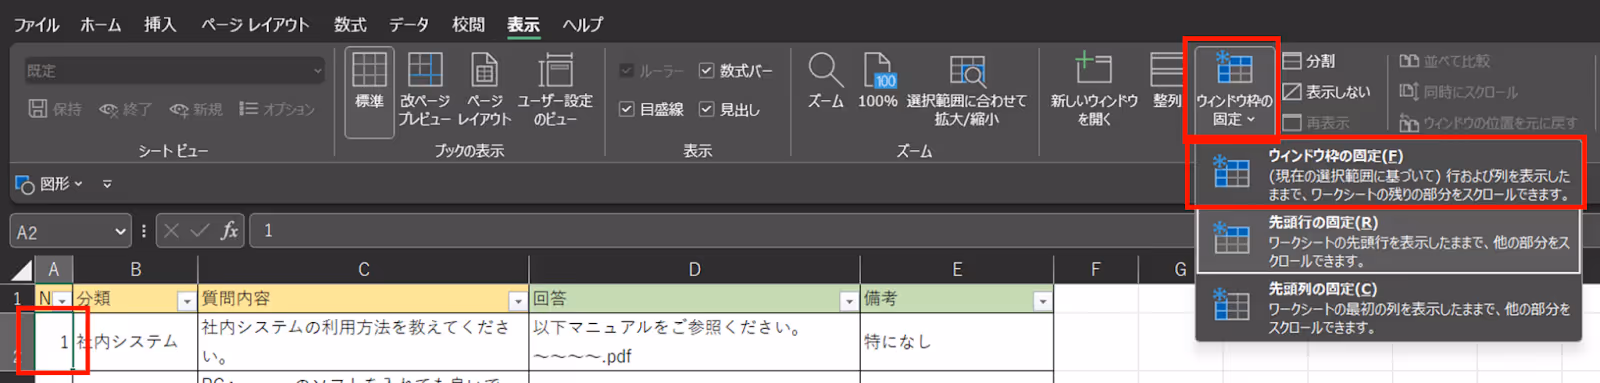Select column F header

coord(1095,270)
